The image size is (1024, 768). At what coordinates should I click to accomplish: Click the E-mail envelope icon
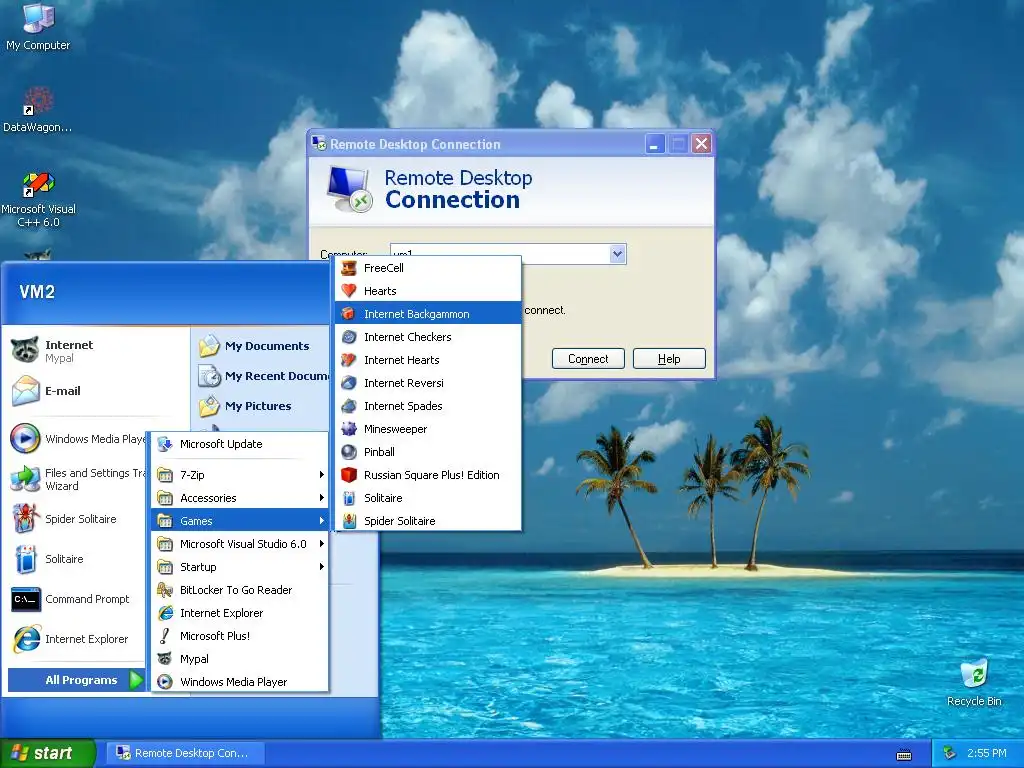(25, 391)
